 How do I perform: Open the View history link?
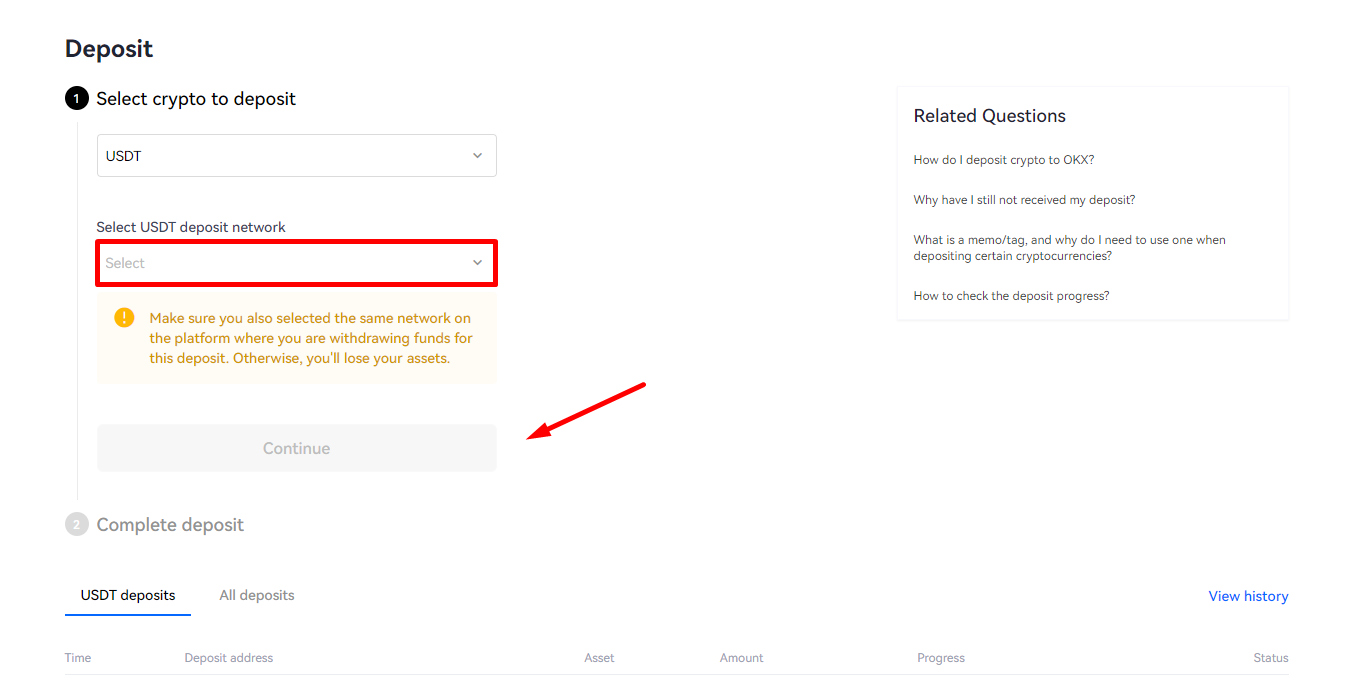pos(1248,596)
